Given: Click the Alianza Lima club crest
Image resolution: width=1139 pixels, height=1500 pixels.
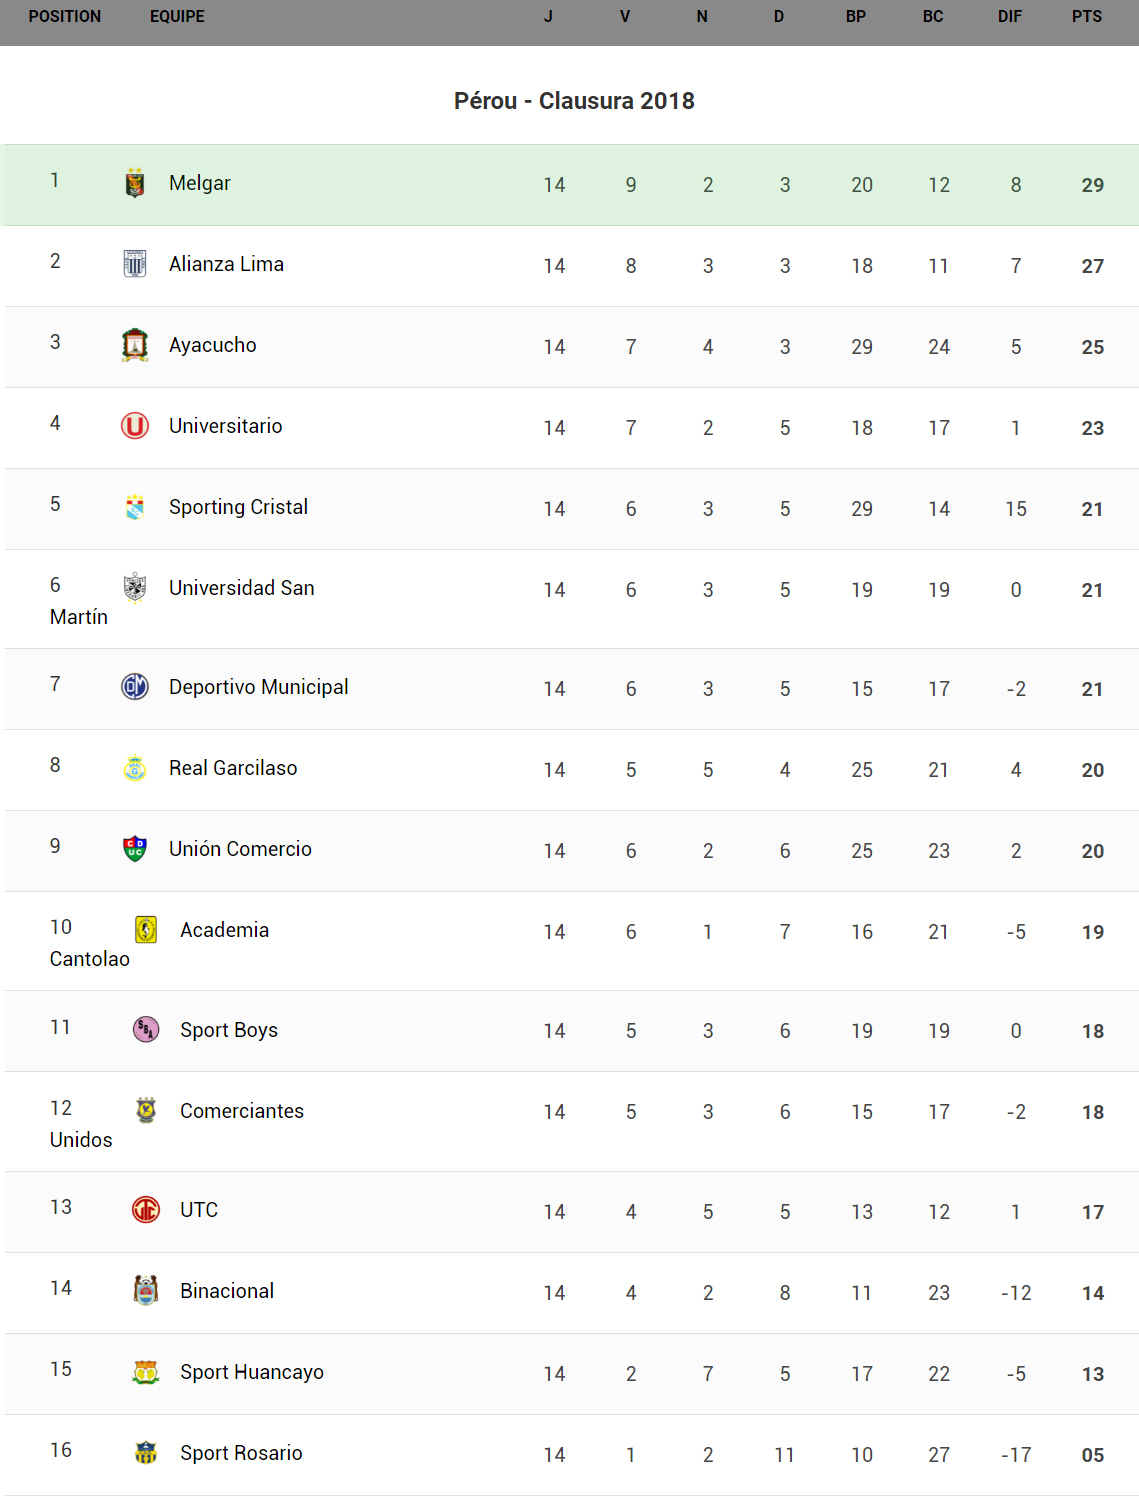Looking at the screenshot, I should [x=135, y=264].
